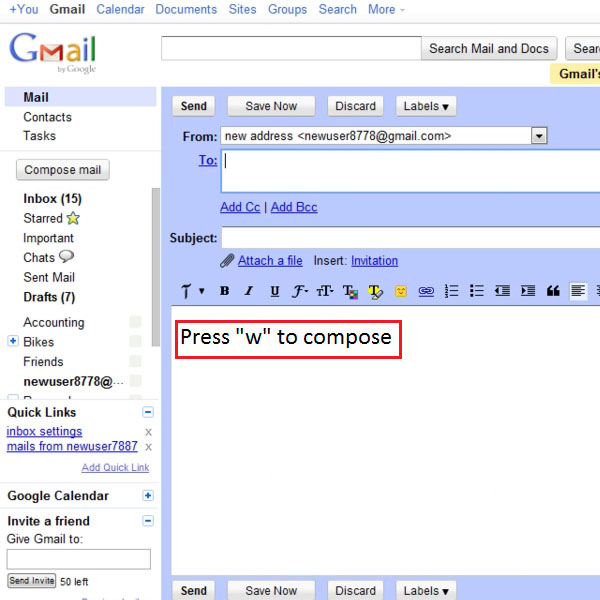The height and width of the screenshot is (600, 600).
Task: Click the paperclip attachment icon
Action: [227, 261]
